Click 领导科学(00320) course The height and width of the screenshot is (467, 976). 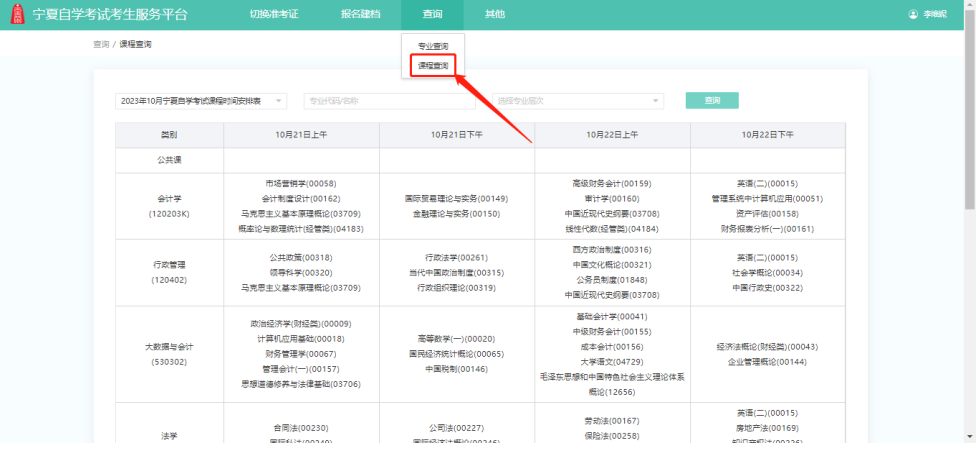point(301,273)
